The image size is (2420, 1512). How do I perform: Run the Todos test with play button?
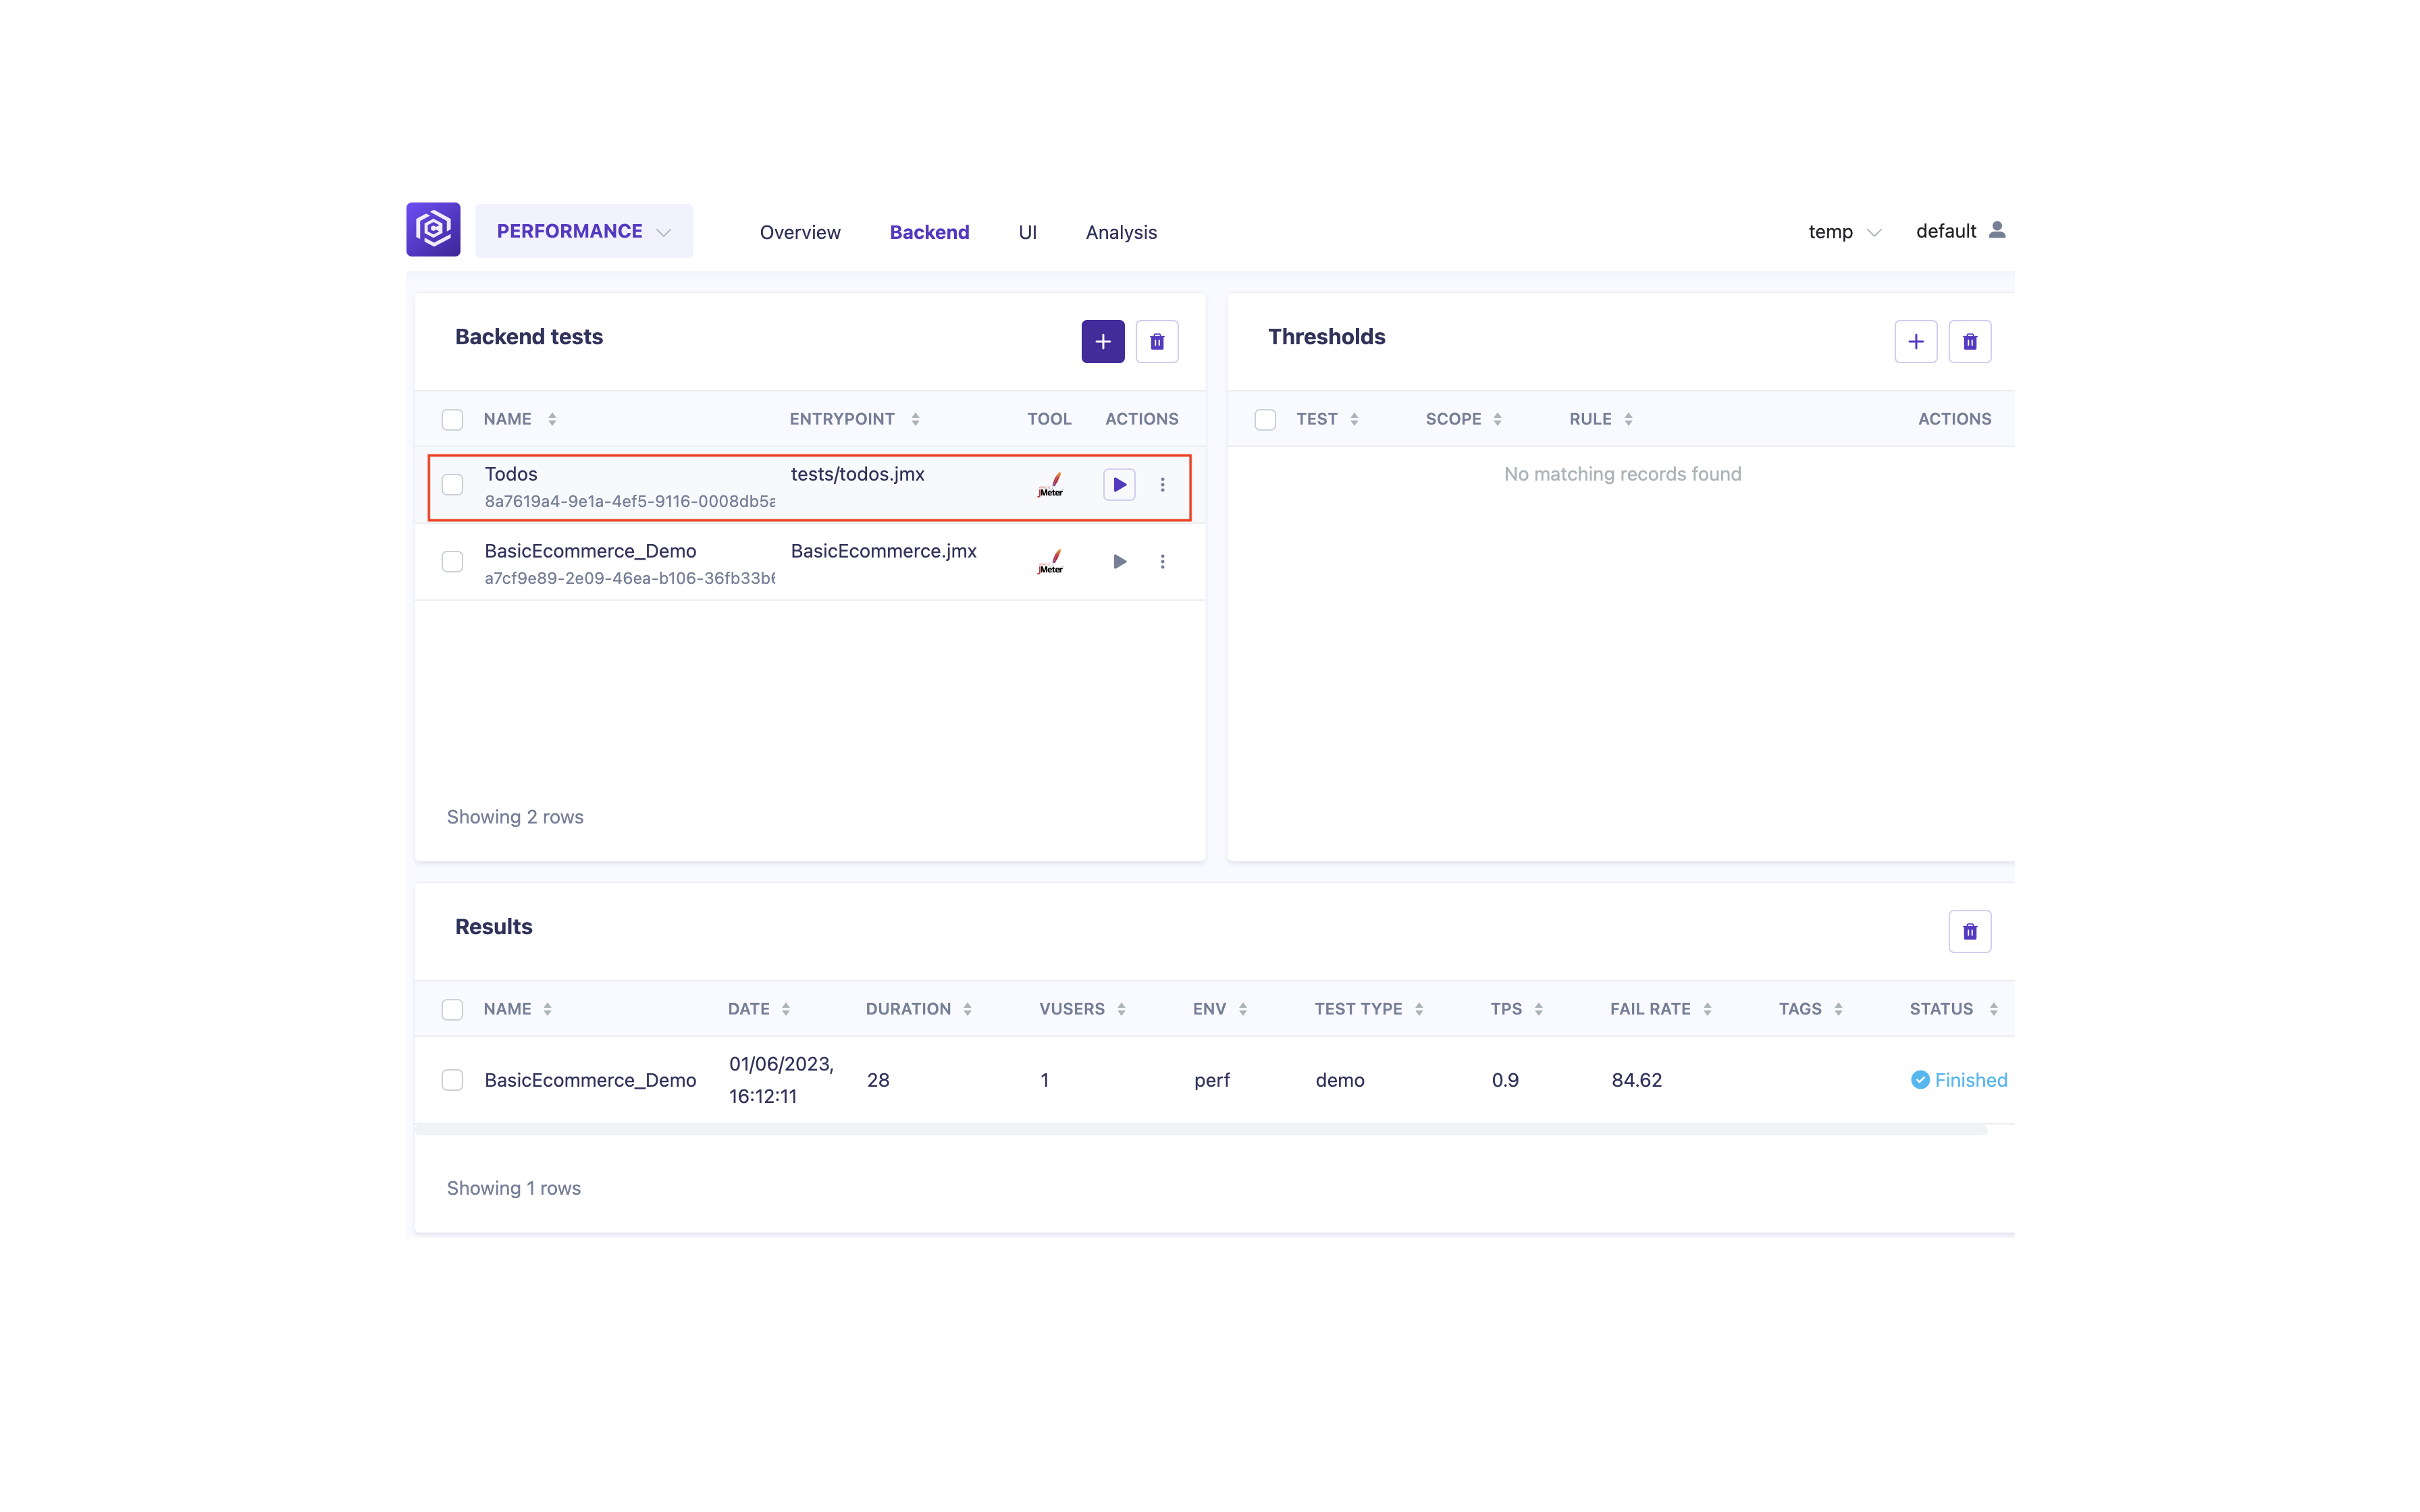pos(1119,485)
